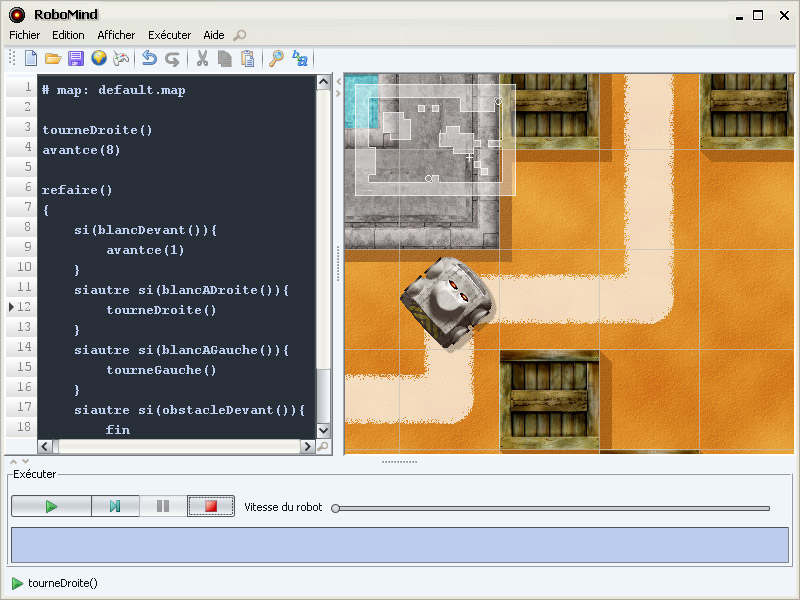The width and height of the screenshot is (800, 600).
Task: Click the toolbar drag handle grip
Action: coord(12,58)
